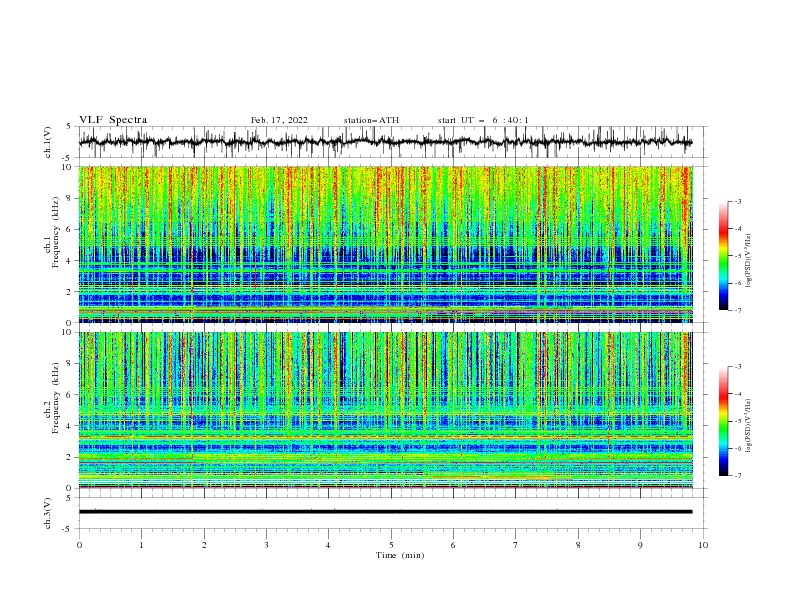
Task: Click the "10" kHz tick of ch.1 spectrogram
Action: coord(68,167)
